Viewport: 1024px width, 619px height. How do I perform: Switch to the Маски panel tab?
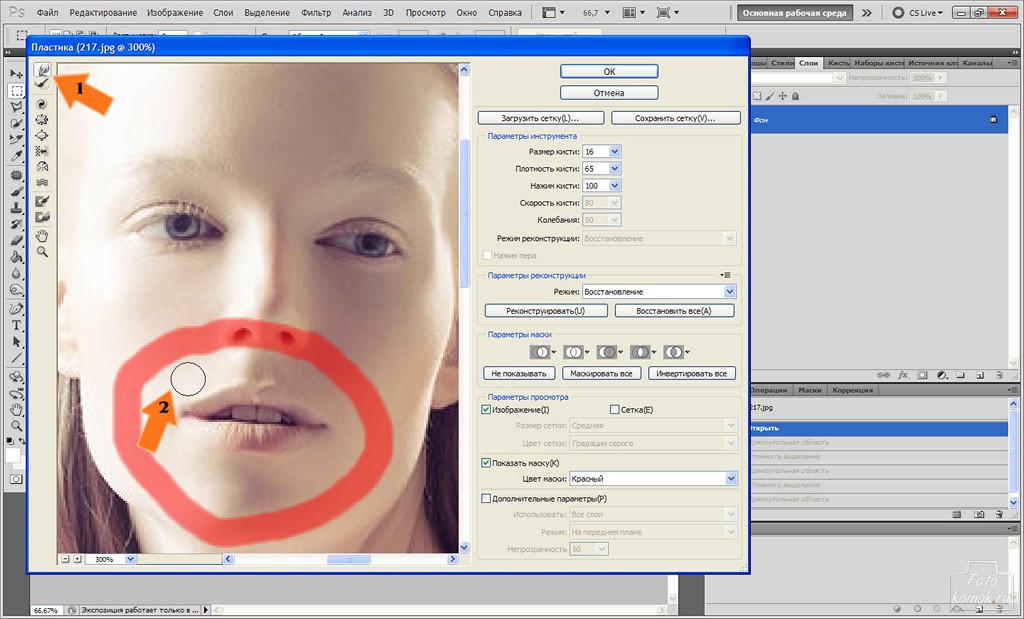pos(810,390)
